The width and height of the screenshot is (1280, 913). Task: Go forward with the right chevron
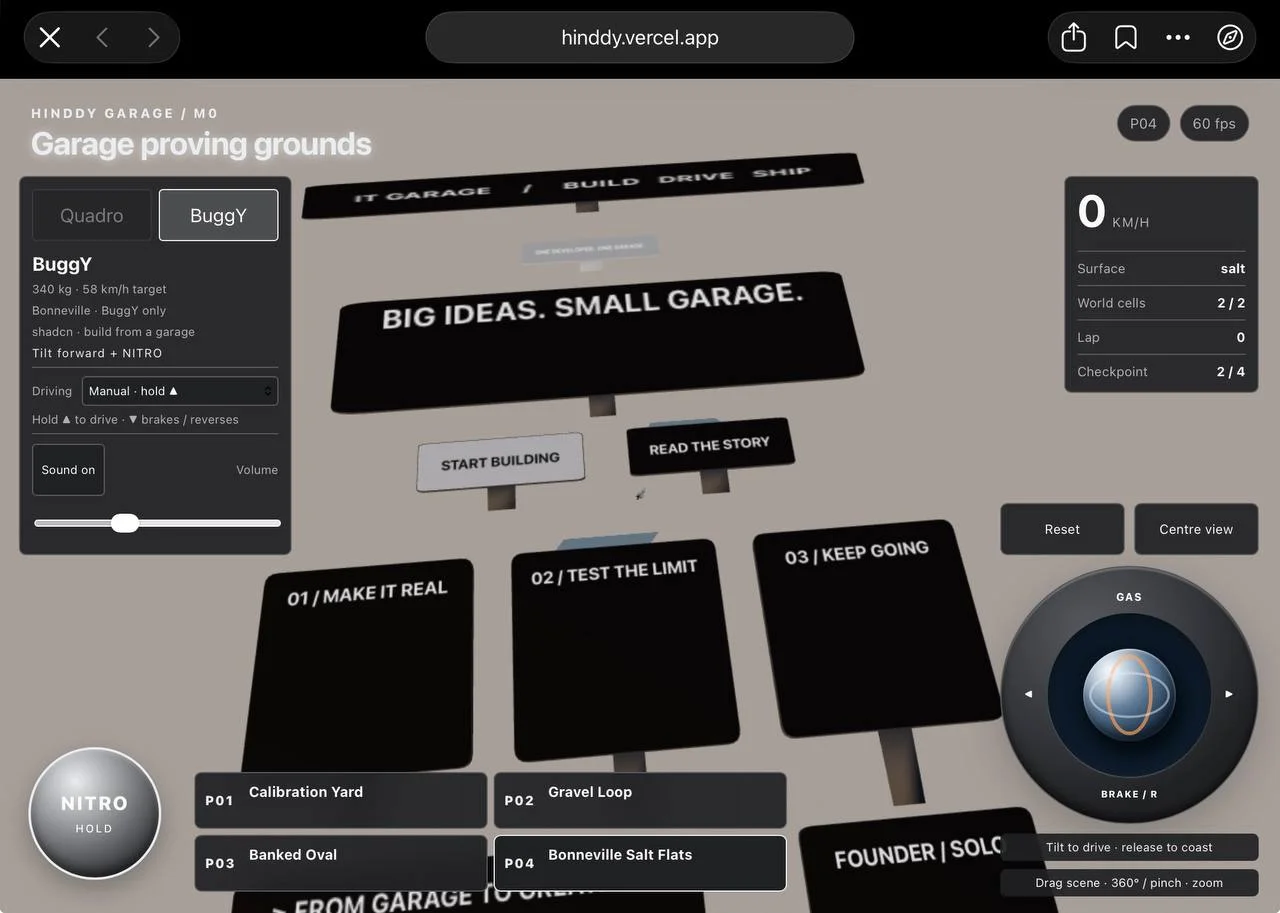(x=153, y=38)
